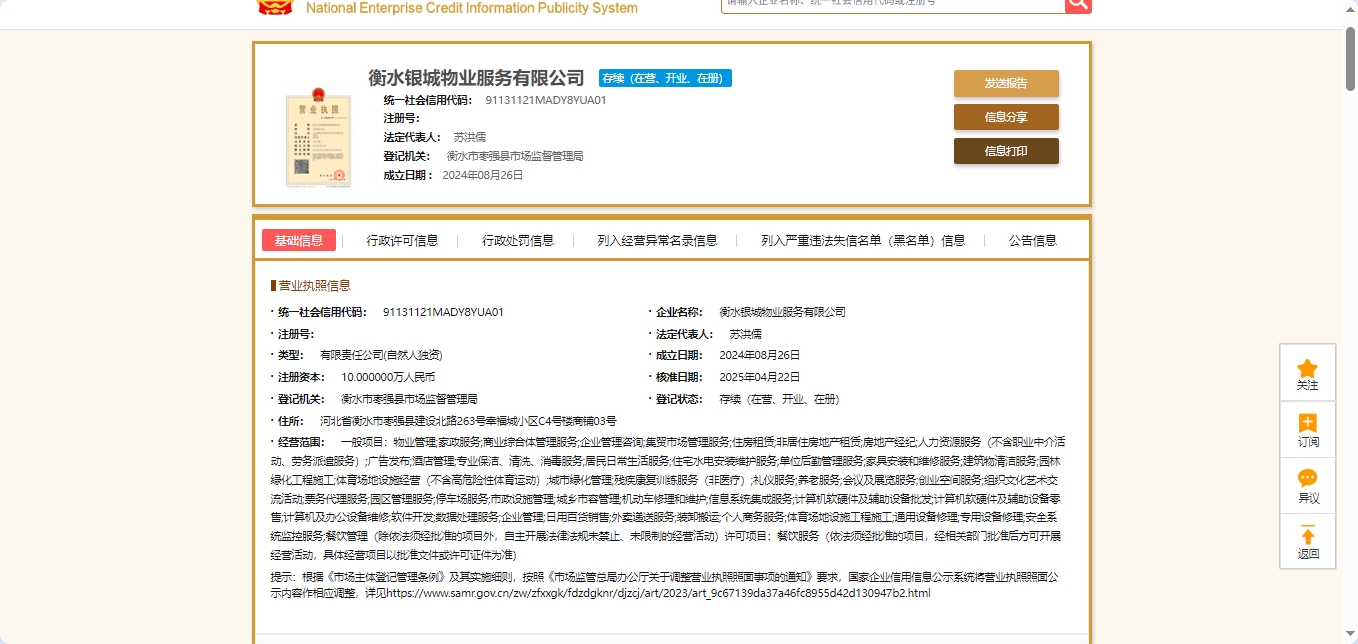The height and width of the screenshot is (644, 1358).
Task: Click the 成立日期 2024年08月26日 value in the header card
Action: click(482, 175)
